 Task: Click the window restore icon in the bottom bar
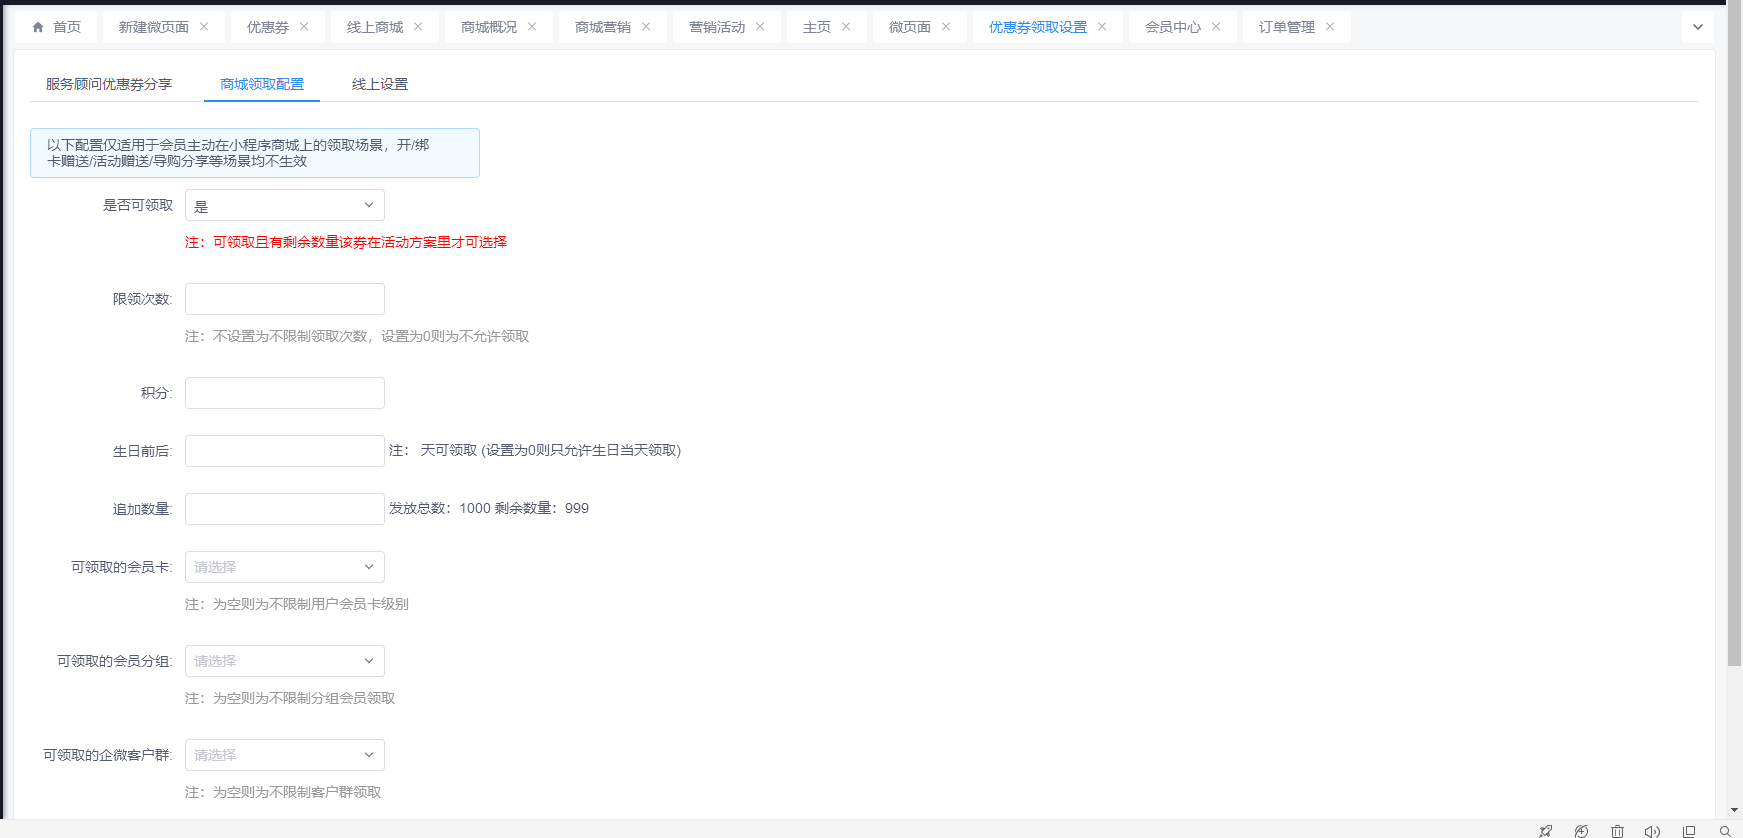click(x=1689, y=831)
